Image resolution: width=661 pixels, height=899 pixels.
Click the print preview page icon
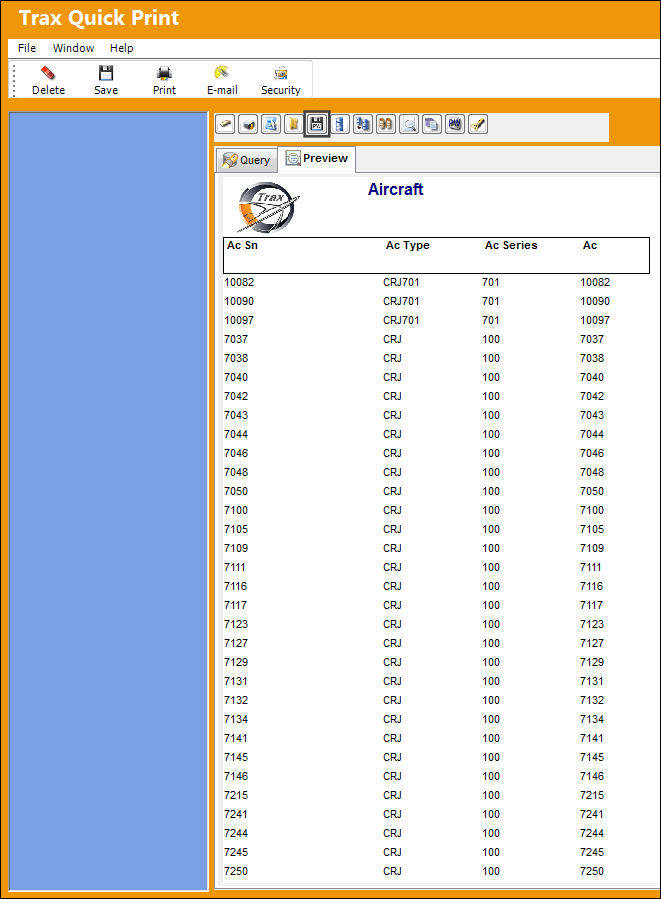[x=271, y=124]
